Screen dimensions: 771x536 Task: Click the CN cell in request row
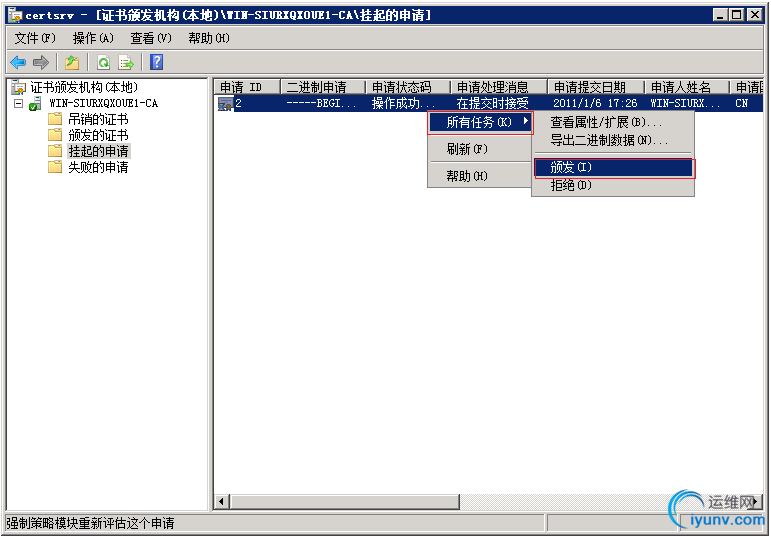point(741,103)
